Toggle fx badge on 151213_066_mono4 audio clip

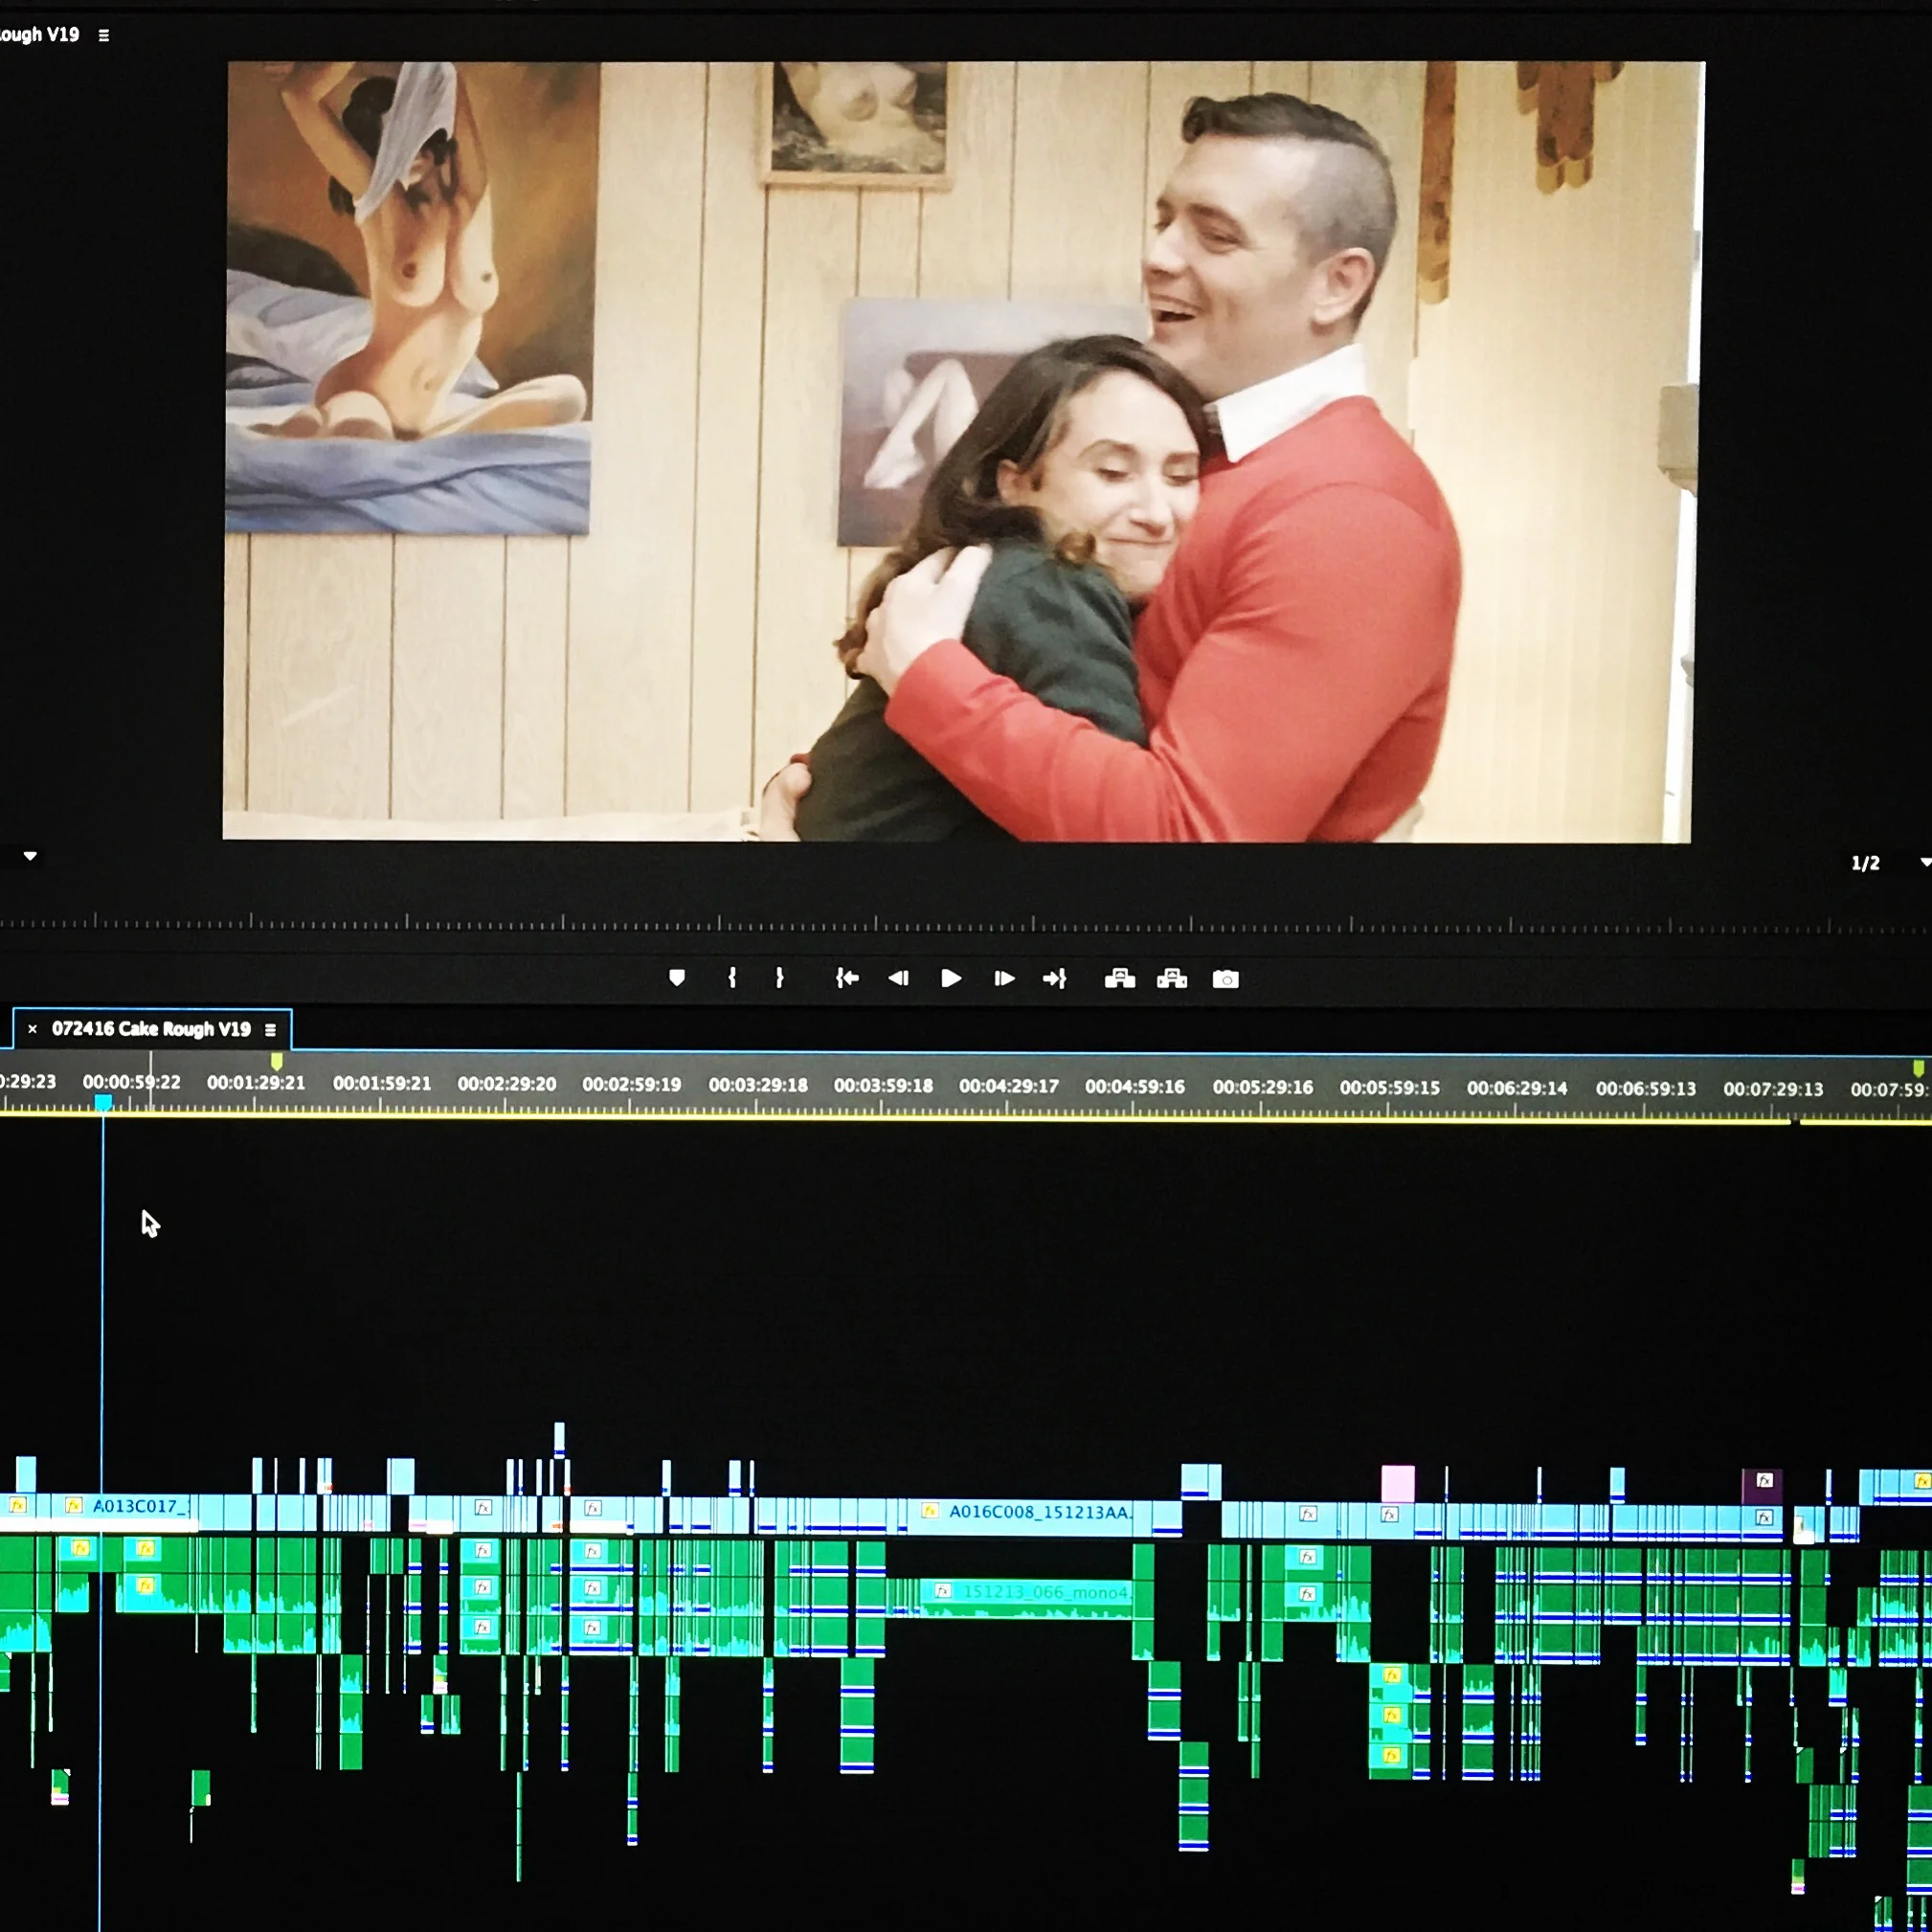click(x=942, y=1590)
